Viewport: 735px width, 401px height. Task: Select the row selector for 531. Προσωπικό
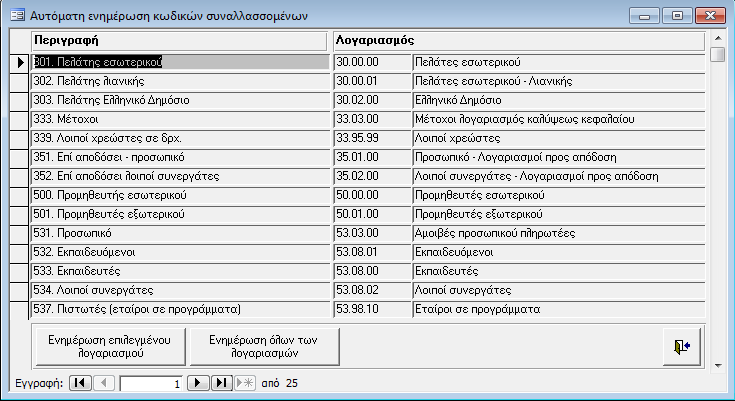pyautogui.click(x=19, y=233)
